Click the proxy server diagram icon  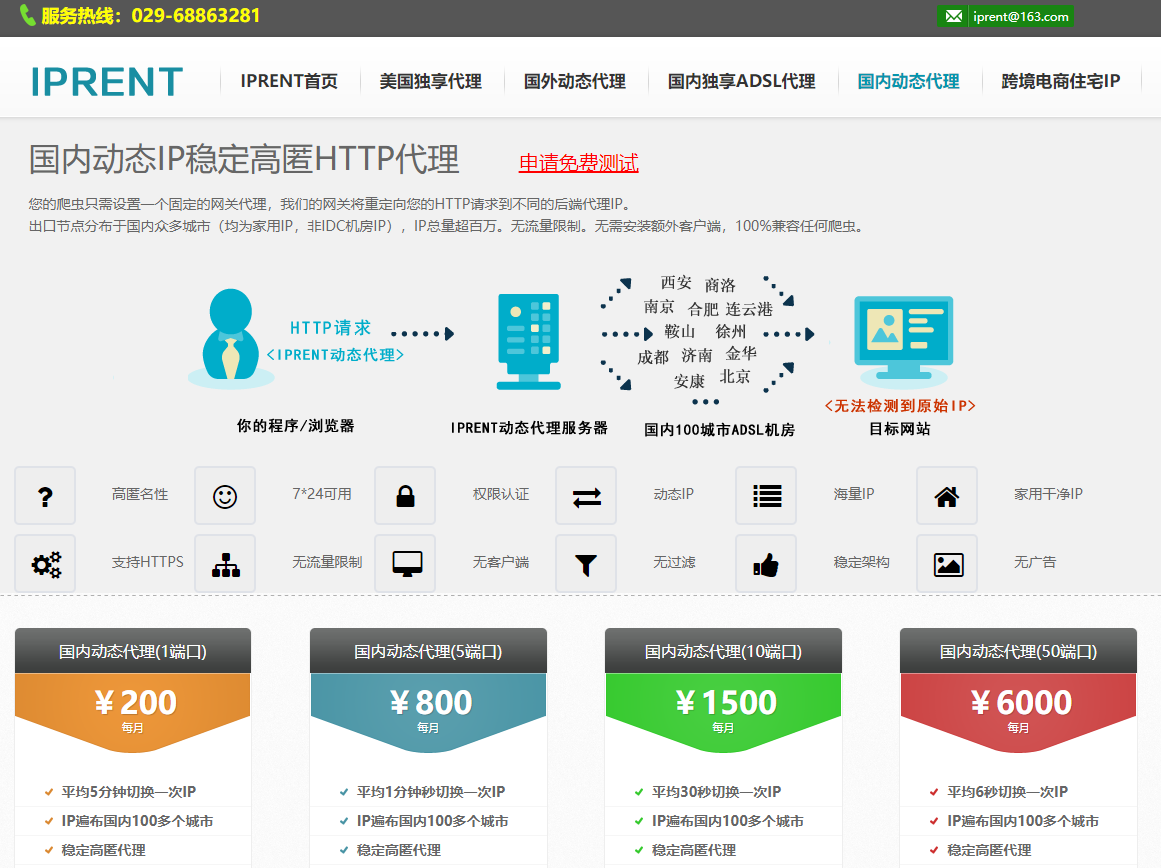point(529,341)
